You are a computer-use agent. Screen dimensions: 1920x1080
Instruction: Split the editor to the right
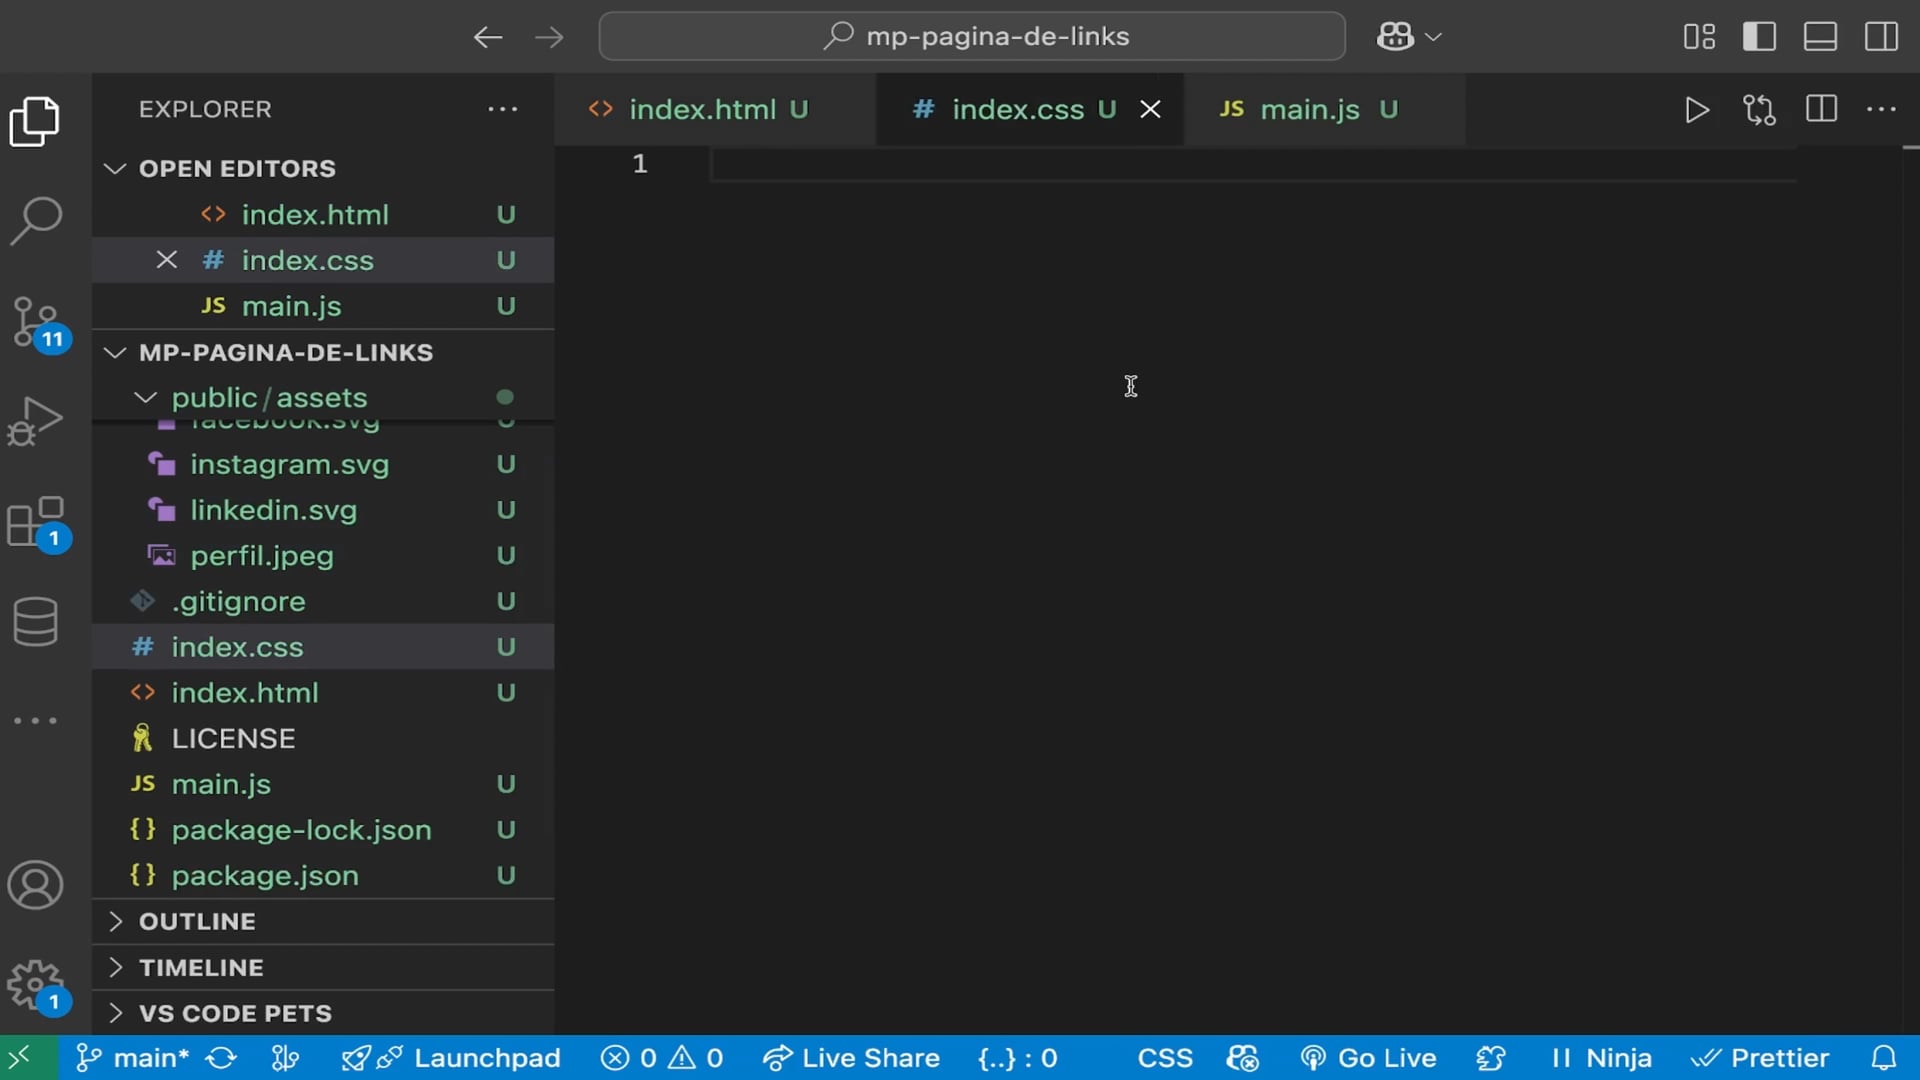1821,109
